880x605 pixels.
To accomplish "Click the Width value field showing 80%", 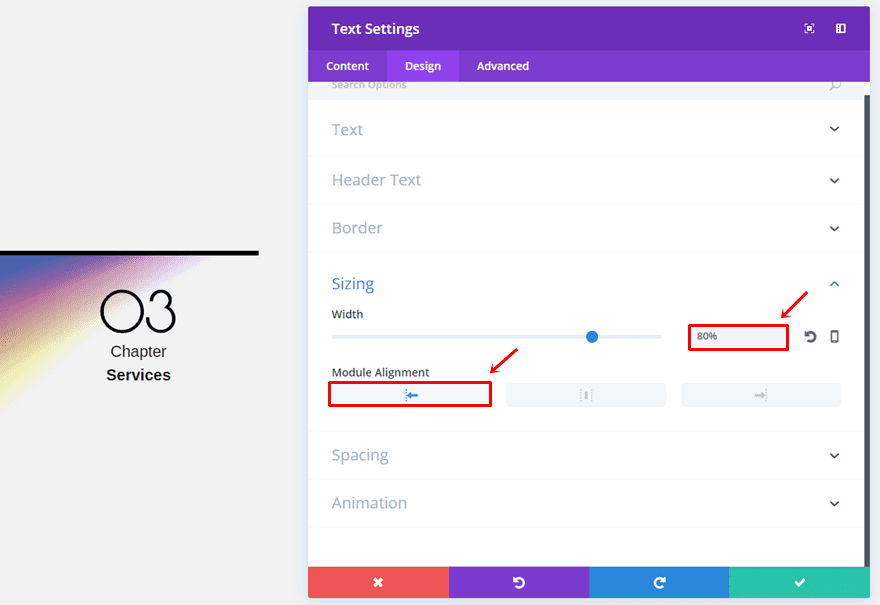I will click(x=739, y=337).
